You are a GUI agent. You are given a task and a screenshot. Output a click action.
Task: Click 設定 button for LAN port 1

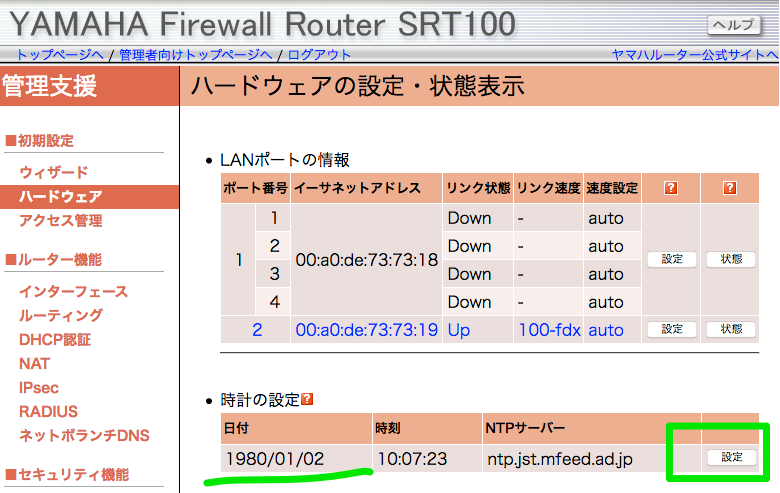(672, 259)
